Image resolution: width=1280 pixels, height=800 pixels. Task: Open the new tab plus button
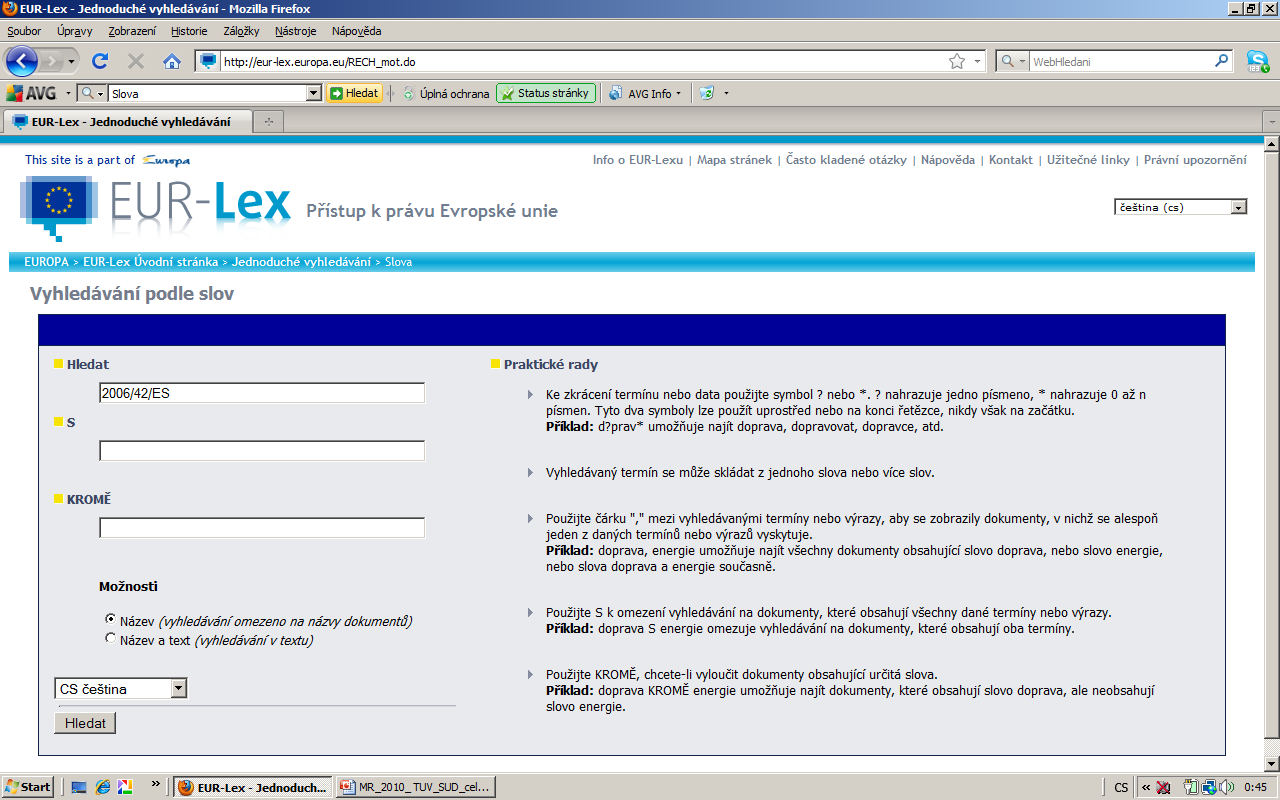(x=268, y=122)
